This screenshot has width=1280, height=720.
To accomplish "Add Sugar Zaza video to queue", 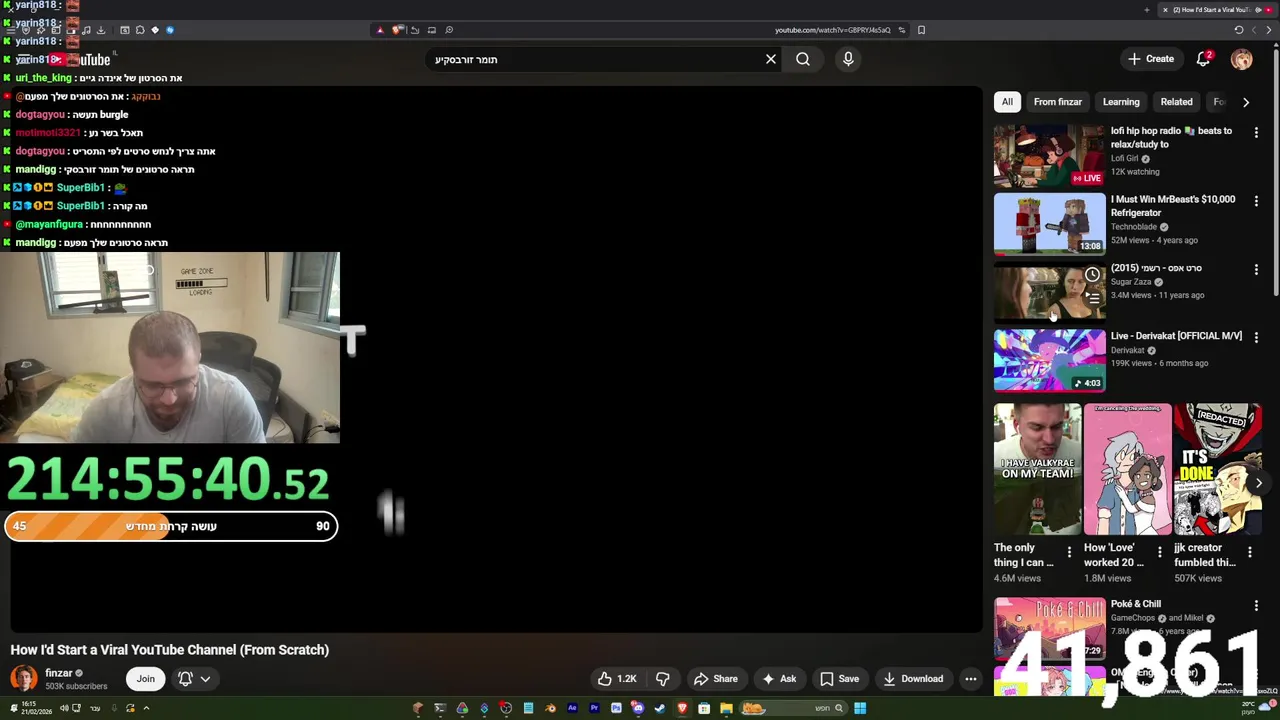I will 1092,297.
